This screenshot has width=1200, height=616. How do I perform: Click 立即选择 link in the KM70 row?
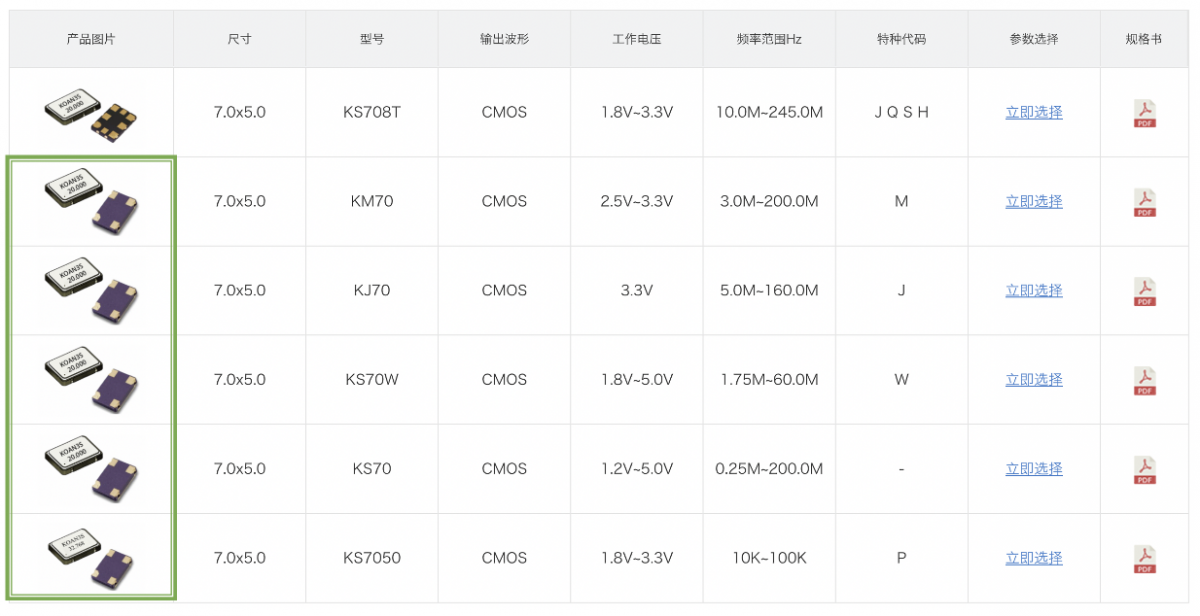pos(1034,202)
